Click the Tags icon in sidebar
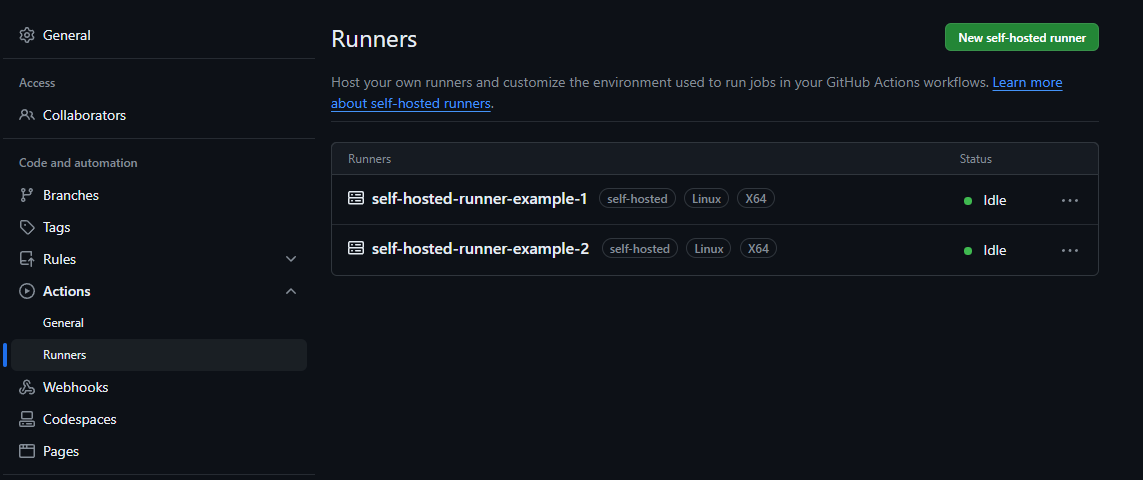Viewport: 1143px width, 480px height. (27, 227)
